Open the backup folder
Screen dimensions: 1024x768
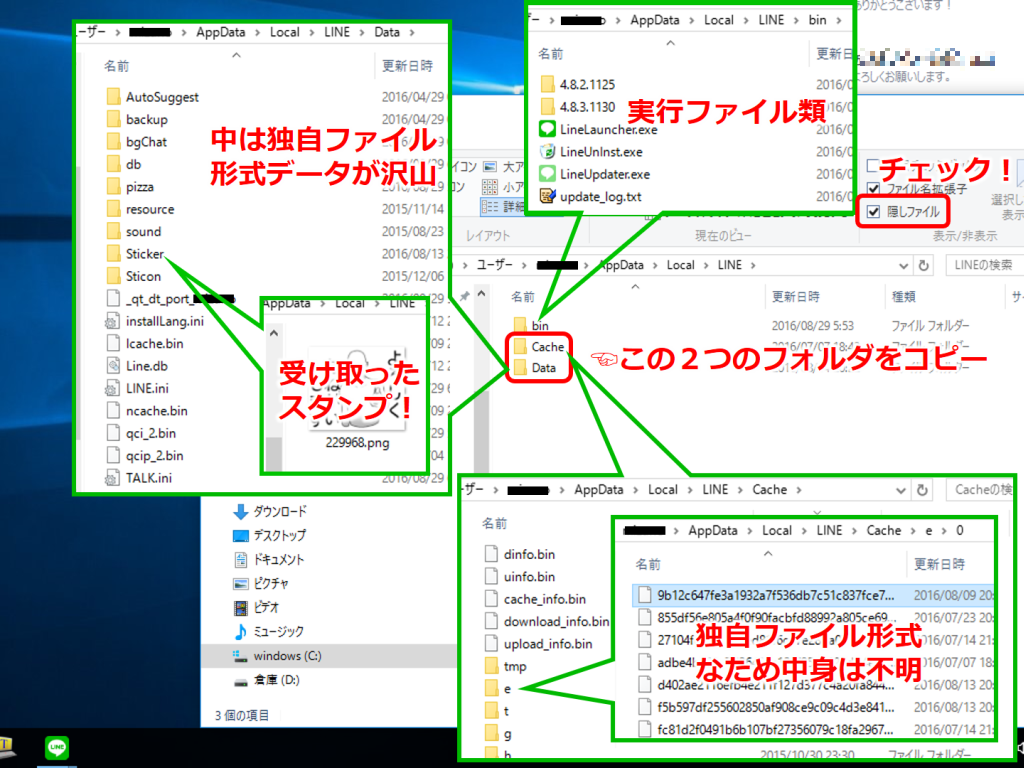(x=137, y=120)
